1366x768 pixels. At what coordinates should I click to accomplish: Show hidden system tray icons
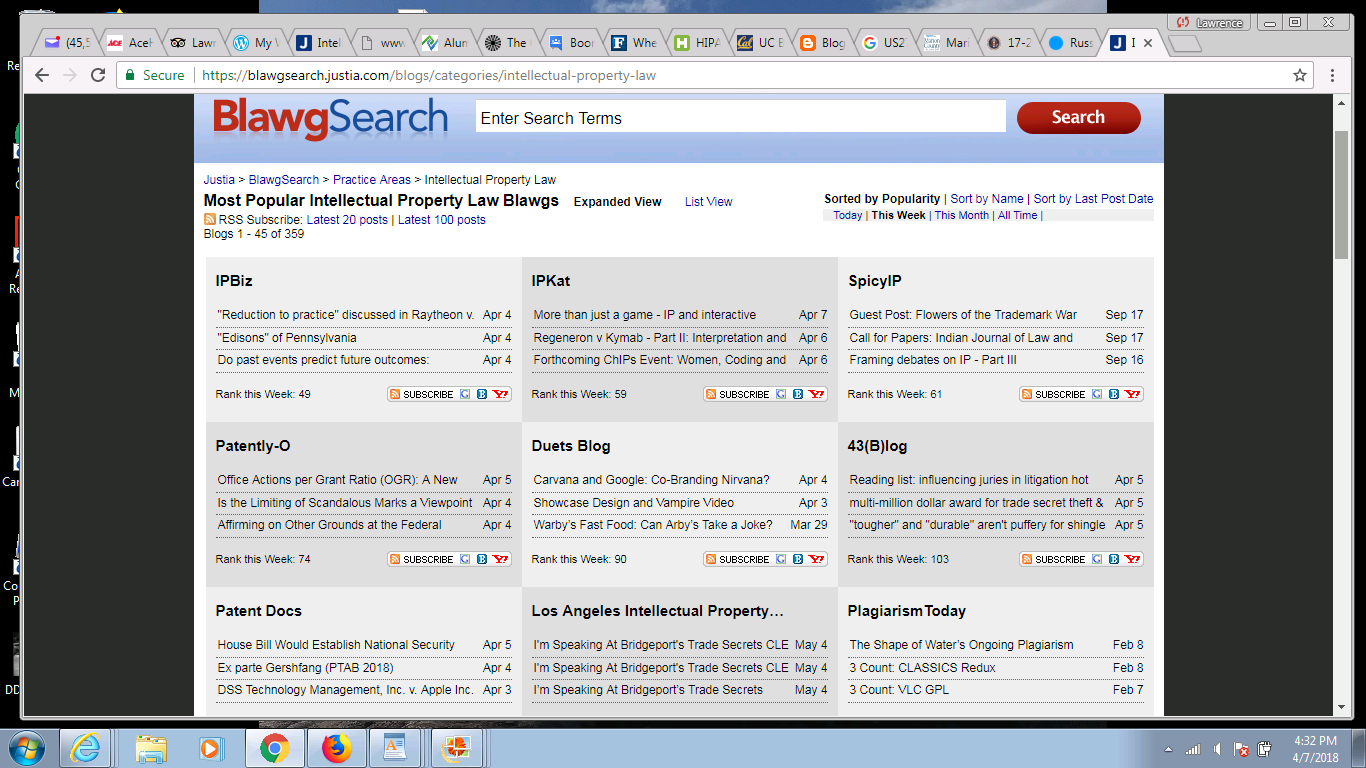(1169, 749)
